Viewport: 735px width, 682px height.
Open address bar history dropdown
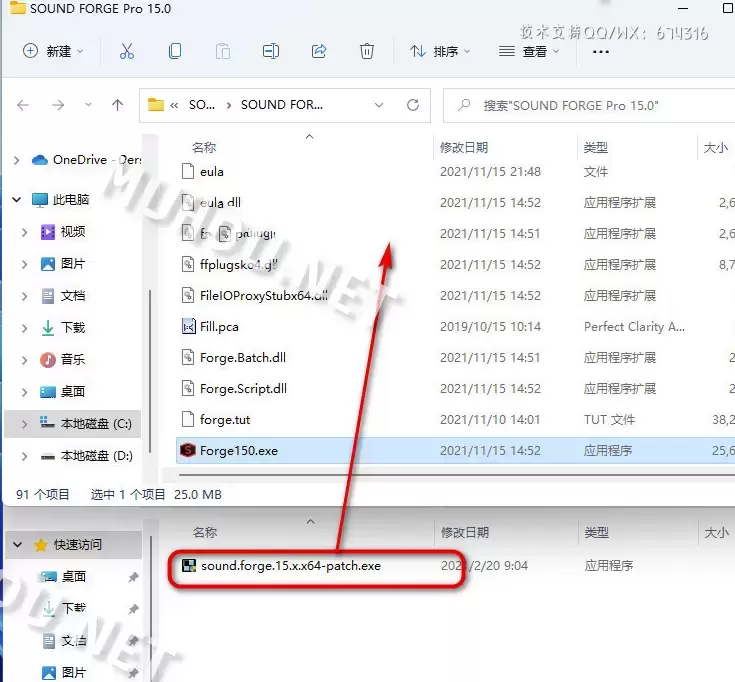point(379,105)
